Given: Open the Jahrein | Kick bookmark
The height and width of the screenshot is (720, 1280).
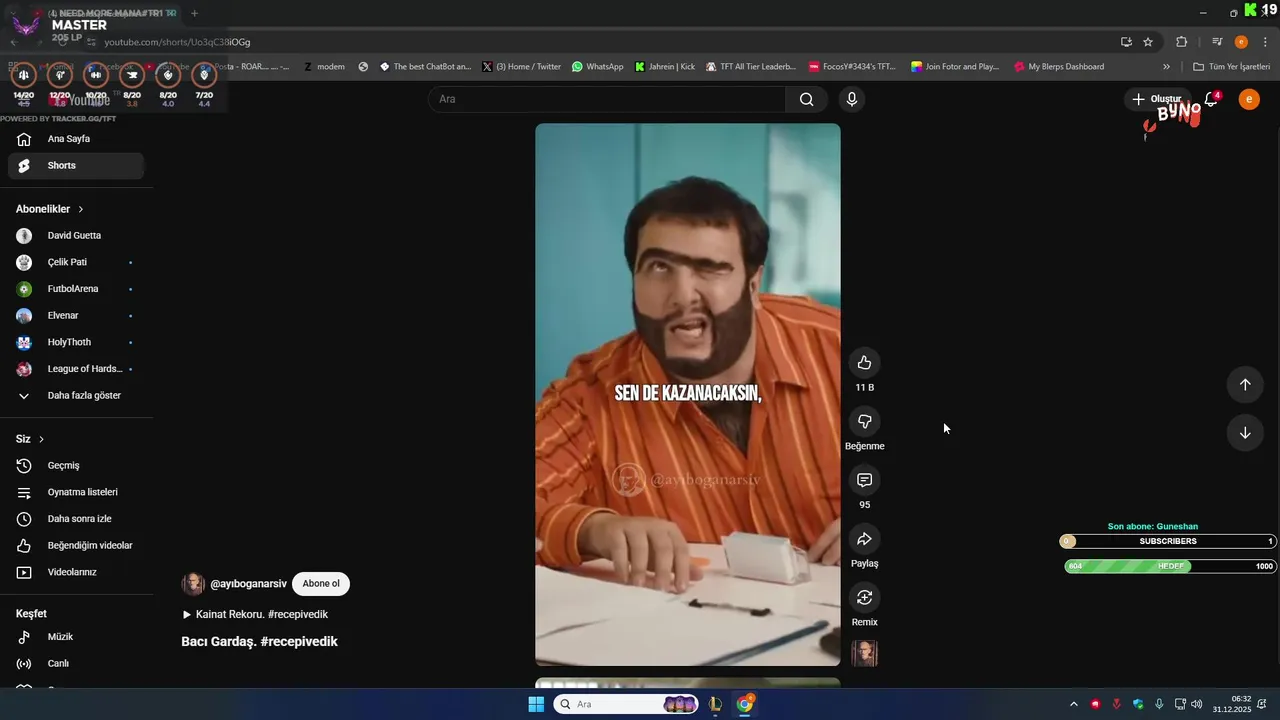Looking at the screenshot, I should [665, 67].
